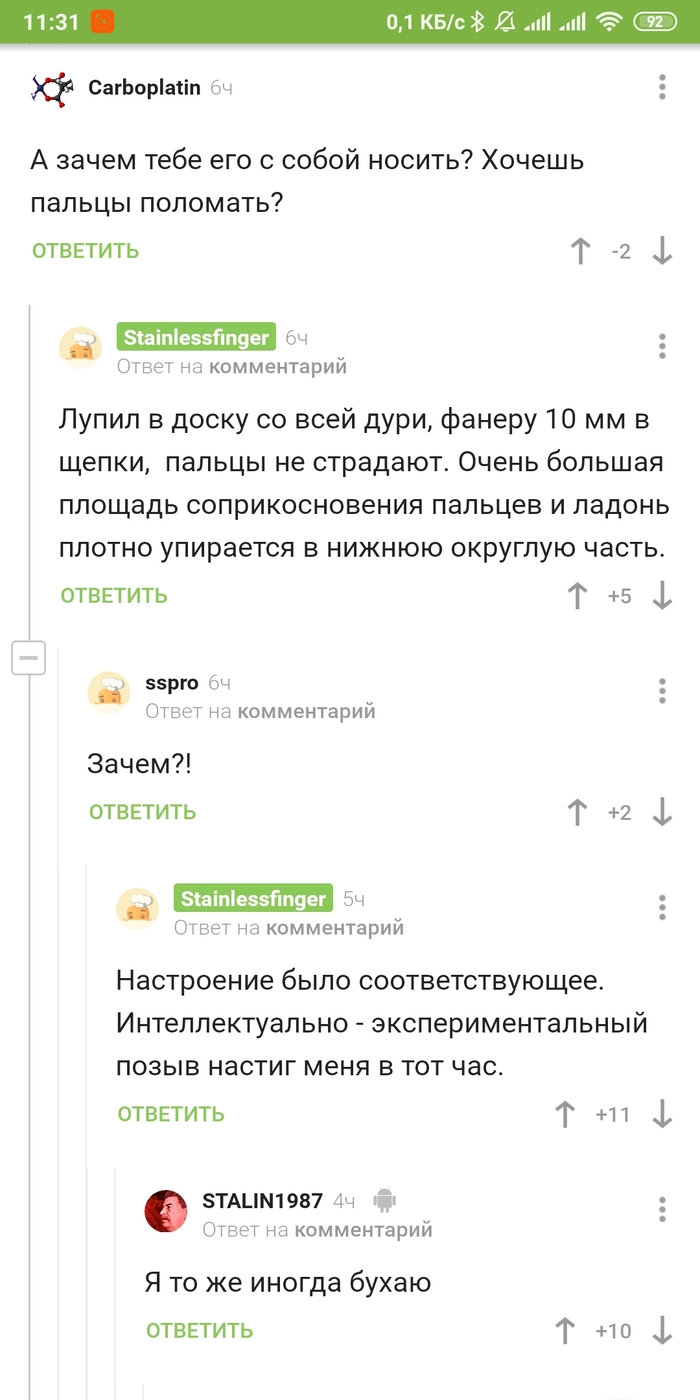Downvote sspro's 'Зачем?!' comment
Viewport: 700px width, 1400px height.
[x=662, y=812]
